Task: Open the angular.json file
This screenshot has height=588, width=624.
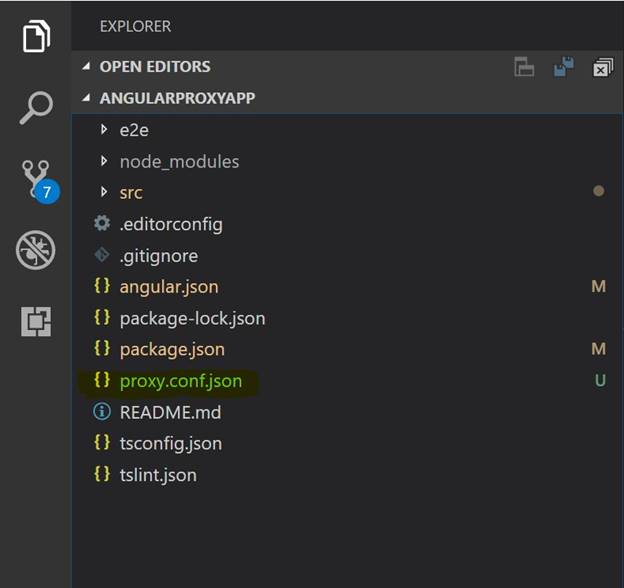Action: tap(169, 287)
